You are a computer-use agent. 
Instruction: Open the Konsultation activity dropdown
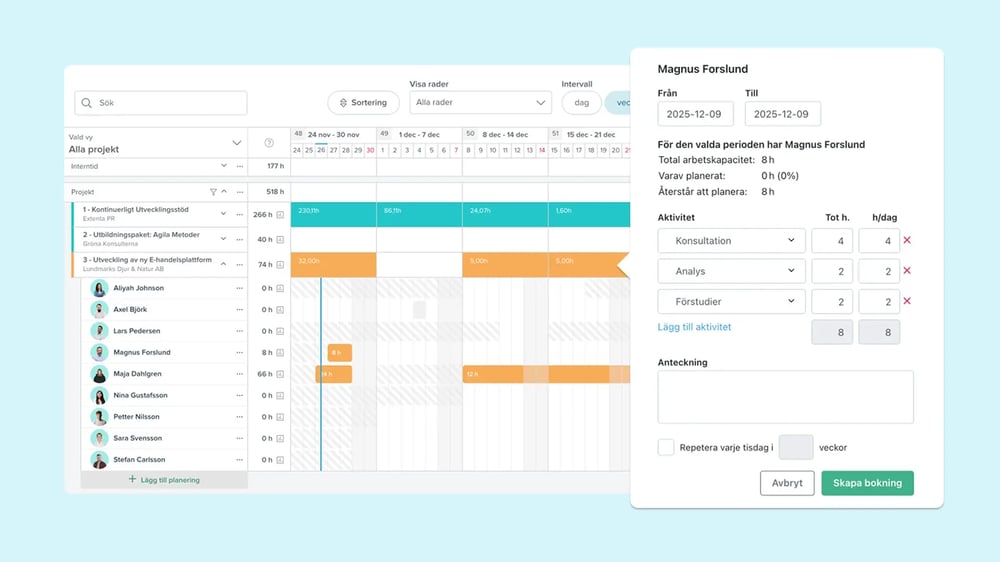(732, 241)
